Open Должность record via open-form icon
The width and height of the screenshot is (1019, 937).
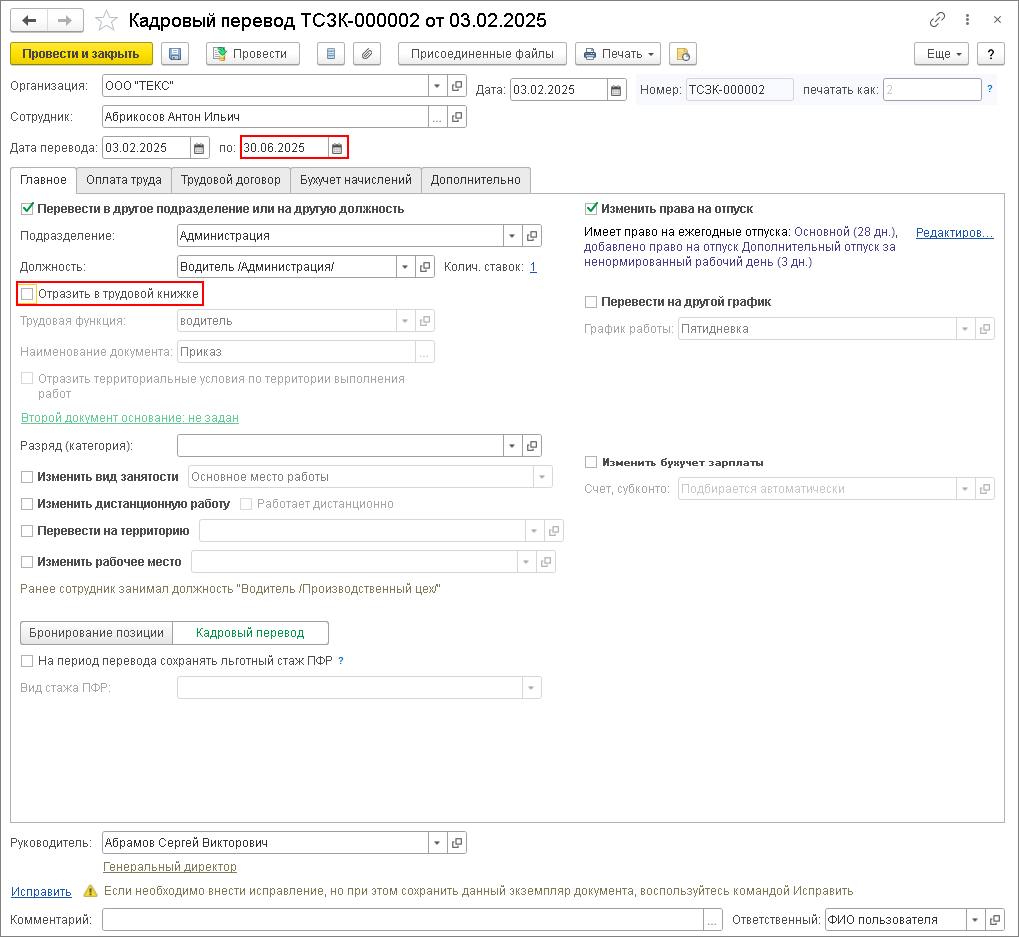coord(425,267)
